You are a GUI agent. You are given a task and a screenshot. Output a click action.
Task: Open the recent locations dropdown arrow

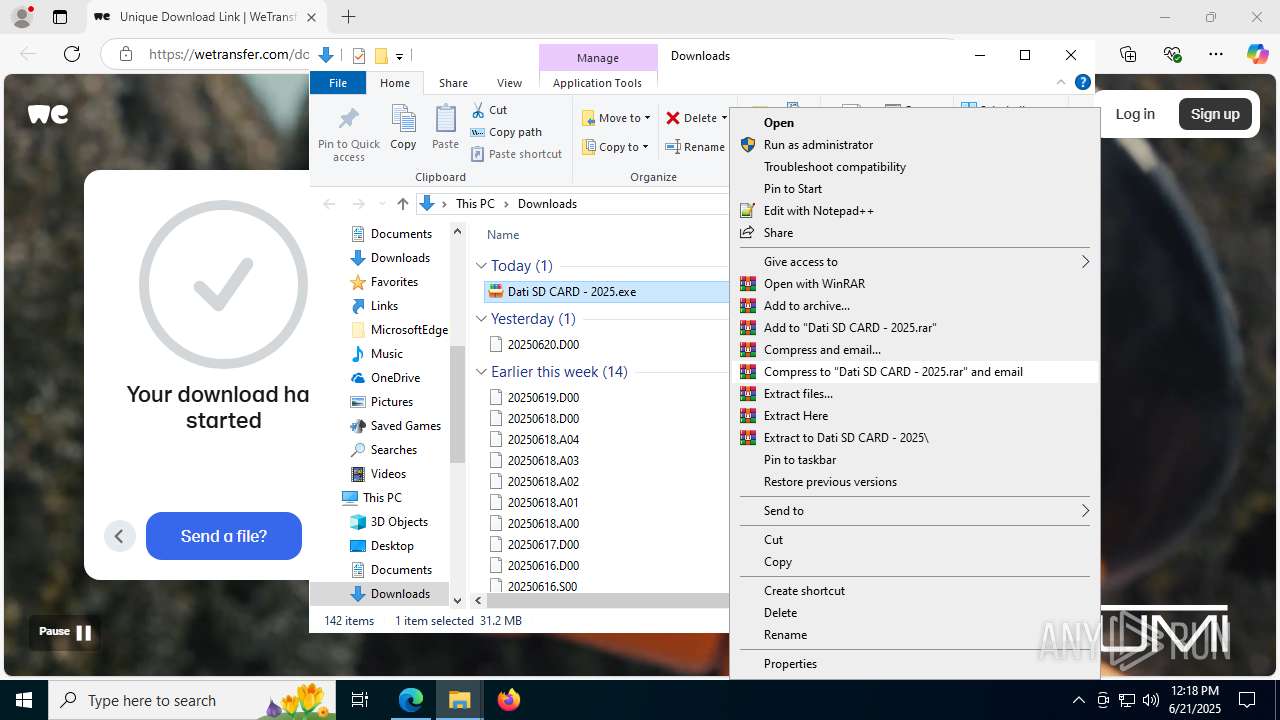tap(382, 204)
